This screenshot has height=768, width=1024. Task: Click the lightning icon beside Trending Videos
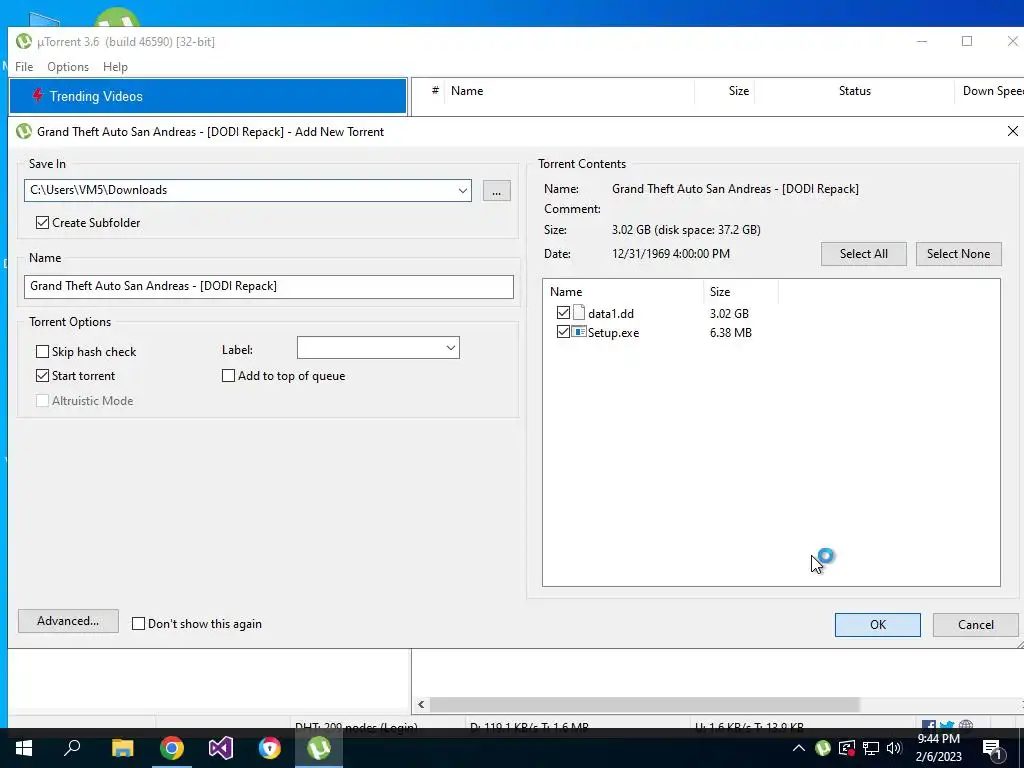click(x=38, y=96)
